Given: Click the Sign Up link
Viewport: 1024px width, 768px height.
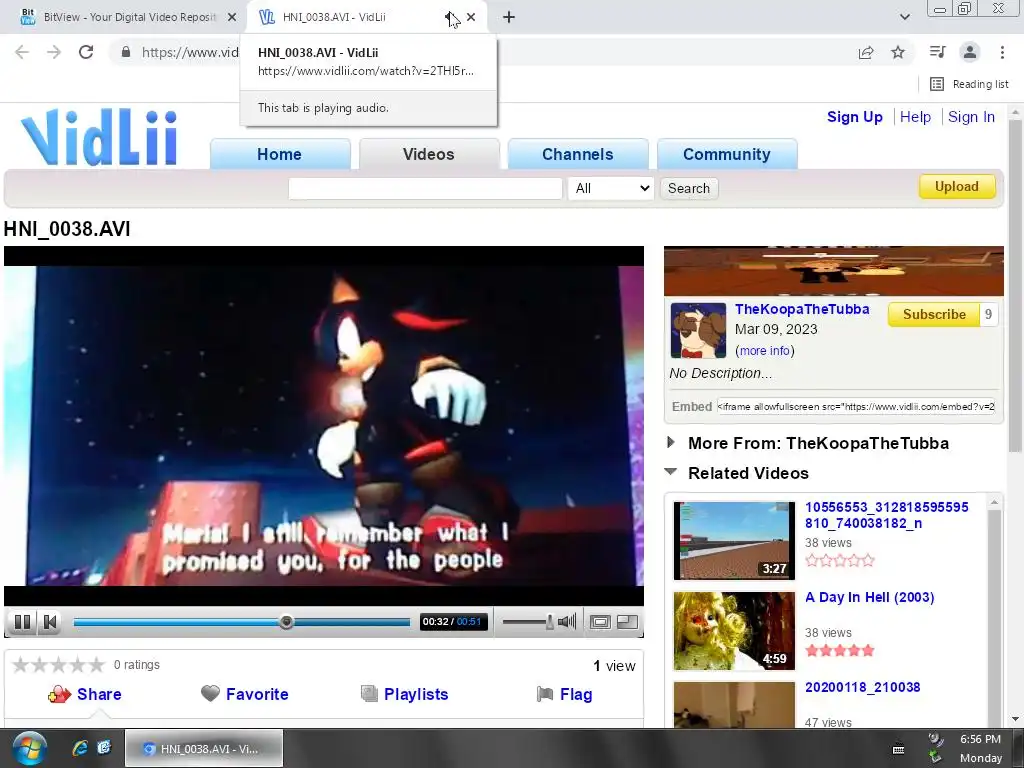Looking at the screenshot, I should (x=854, y=117).
